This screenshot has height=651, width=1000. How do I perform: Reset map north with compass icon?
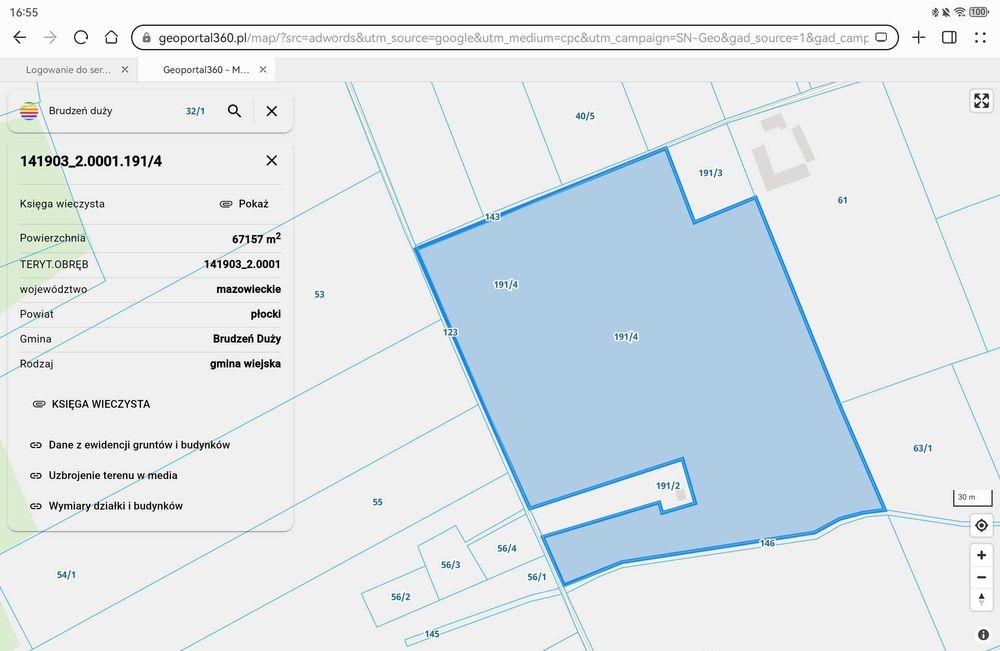coord(982,599)
